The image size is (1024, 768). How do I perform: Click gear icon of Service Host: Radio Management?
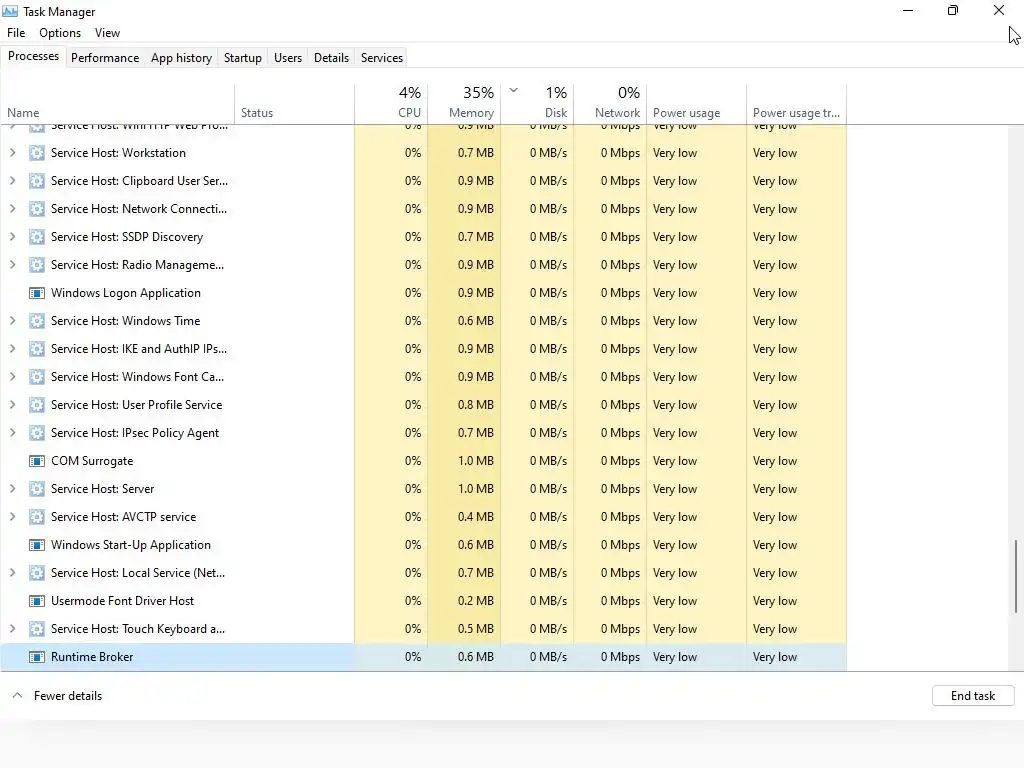37,265
